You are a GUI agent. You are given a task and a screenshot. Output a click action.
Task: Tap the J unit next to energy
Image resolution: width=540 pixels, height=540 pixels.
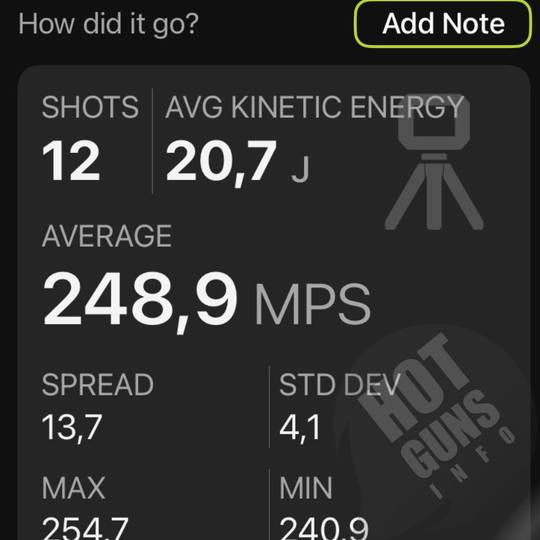301,169
